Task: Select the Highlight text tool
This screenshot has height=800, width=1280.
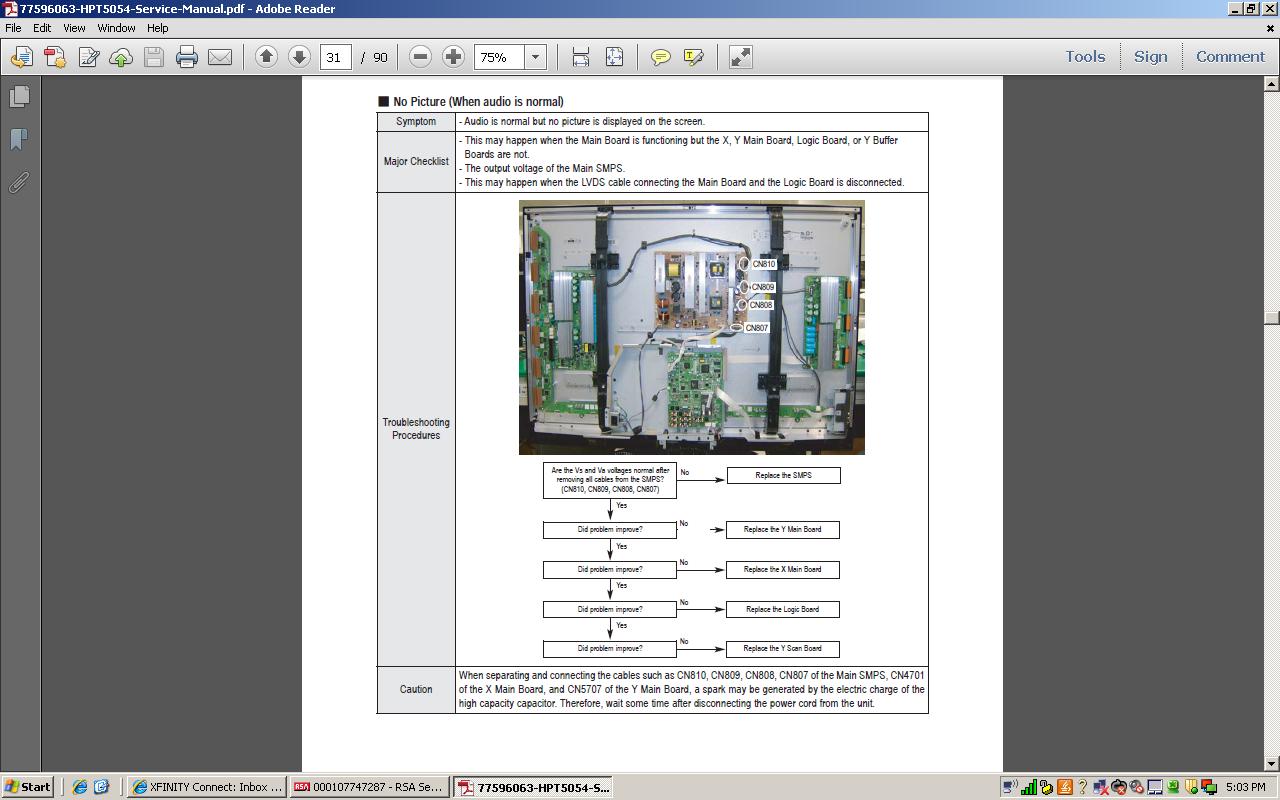Action: pyautogui.click(x=694, y=57)
